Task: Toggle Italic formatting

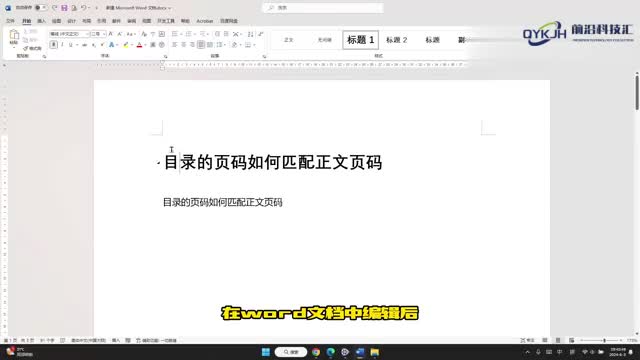Action: (62, 45)
